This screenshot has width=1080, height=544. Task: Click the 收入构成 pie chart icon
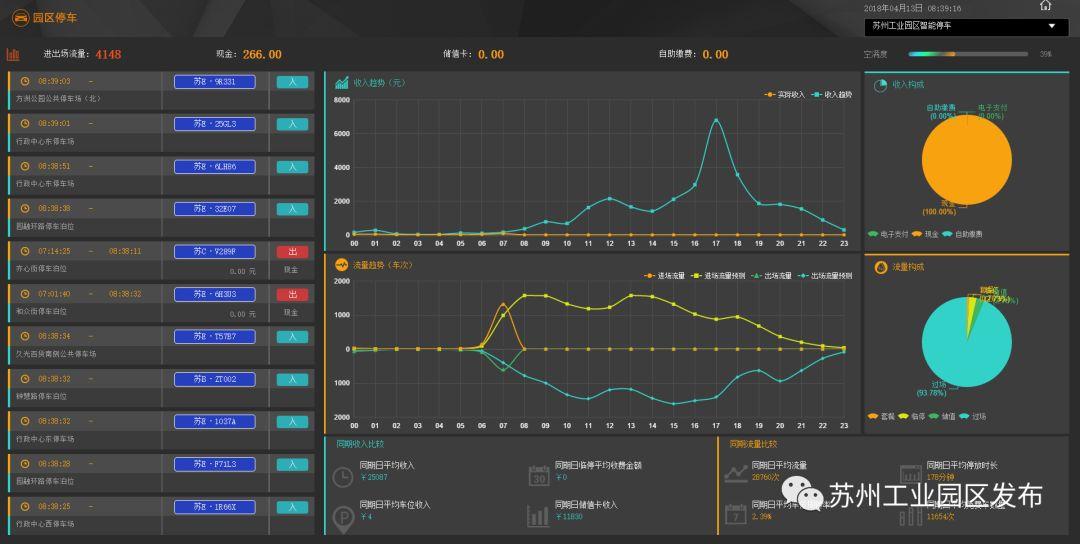coord(881,86)
